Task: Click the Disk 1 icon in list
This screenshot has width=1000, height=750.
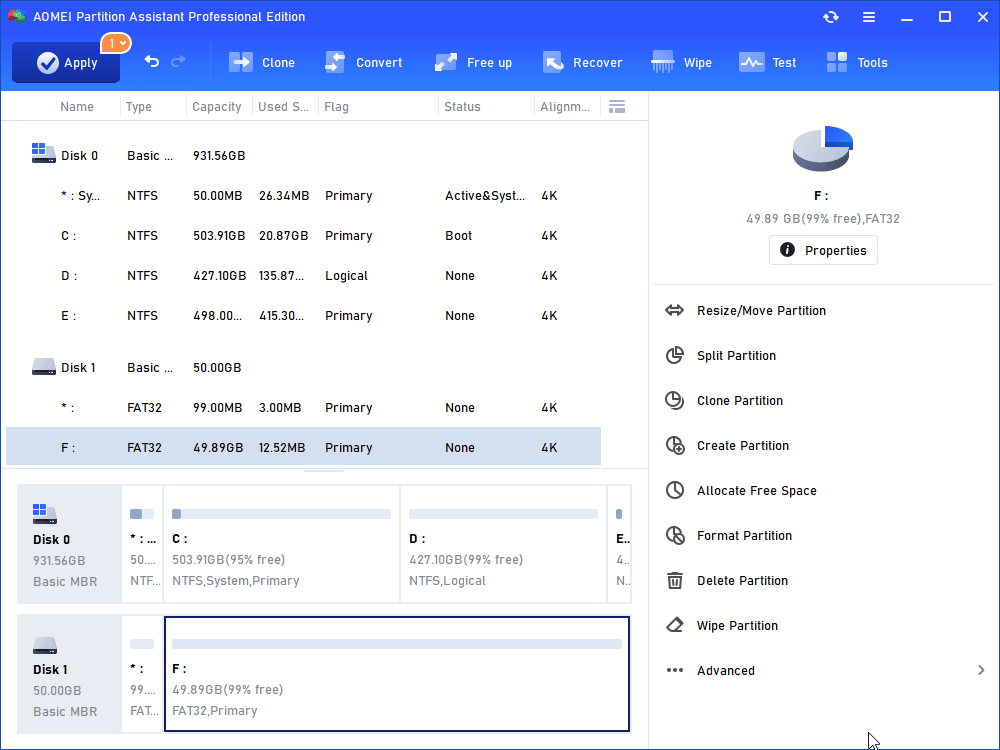Action: 43,367
